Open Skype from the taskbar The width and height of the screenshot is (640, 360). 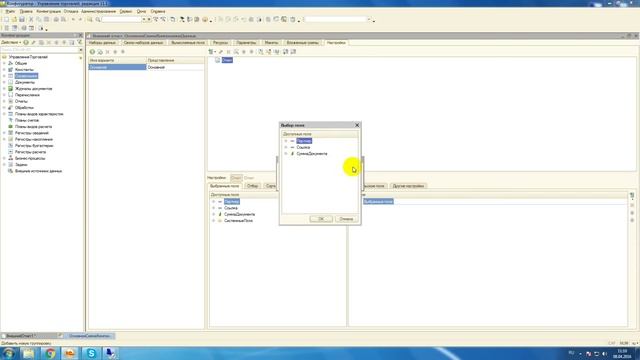click(91, 353)
